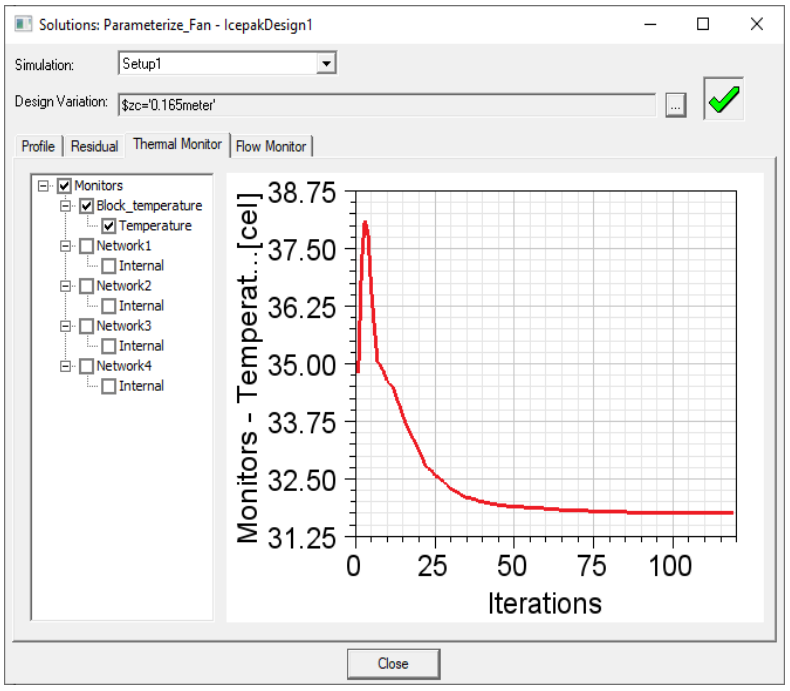Screen dimensions: 790x691
Task: Click the Monitors - Temperature axis title
Action: (x=248, y=368)
